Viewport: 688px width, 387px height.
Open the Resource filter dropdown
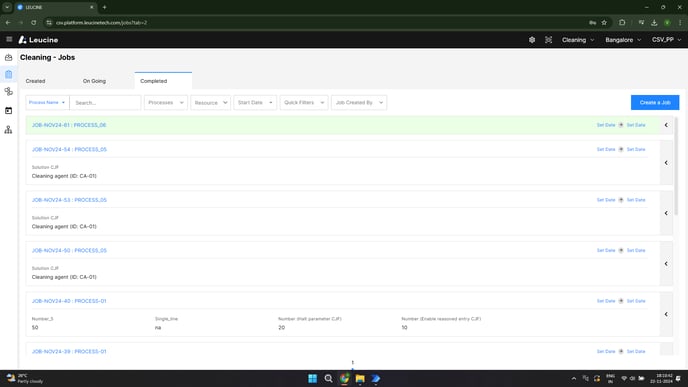211,103
